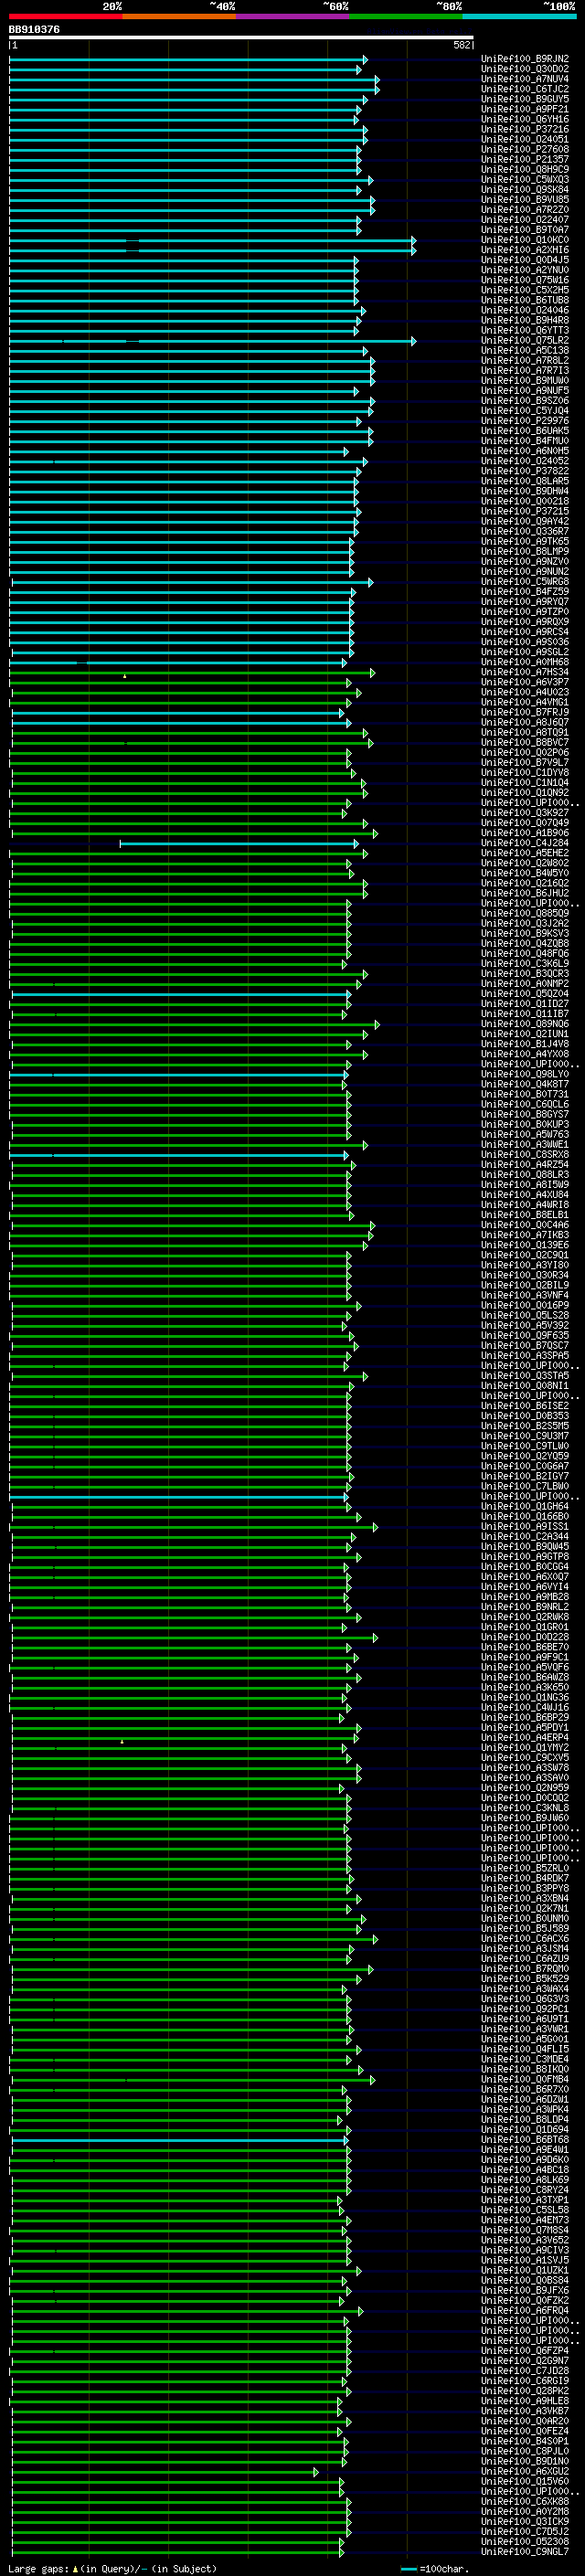Click the UniRef100_Q7M8S4 label
The image size is (585, 2576).
525,2229
